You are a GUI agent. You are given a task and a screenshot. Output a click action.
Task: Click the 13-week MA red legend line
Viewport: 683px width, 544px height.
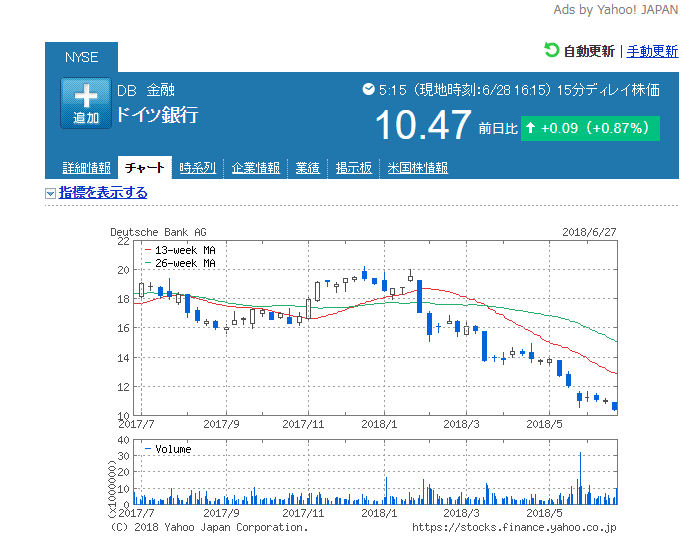click(x=148, y=250)
